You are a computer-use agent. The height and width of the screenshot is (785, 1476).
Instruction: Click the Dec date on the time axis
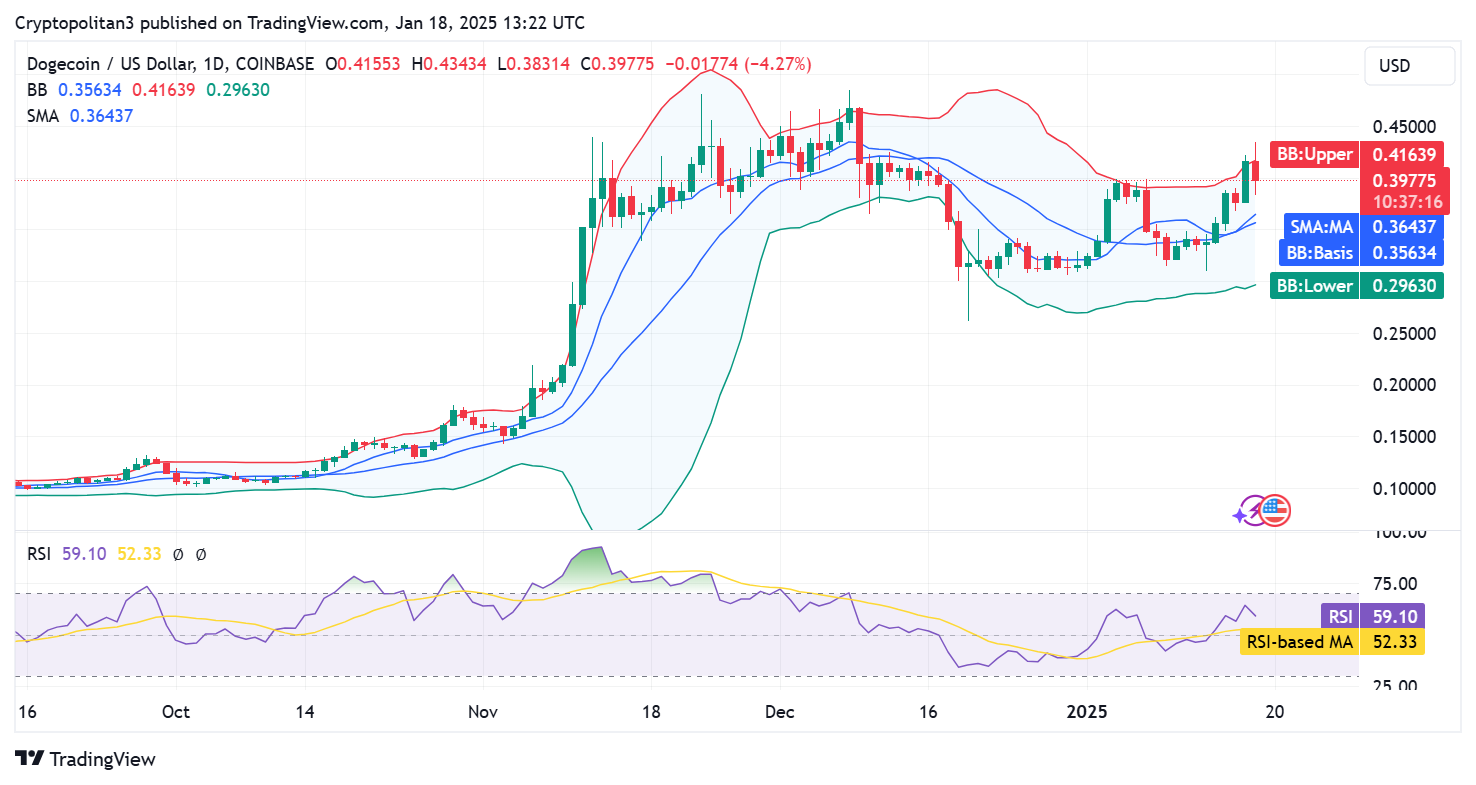(779, 712)
